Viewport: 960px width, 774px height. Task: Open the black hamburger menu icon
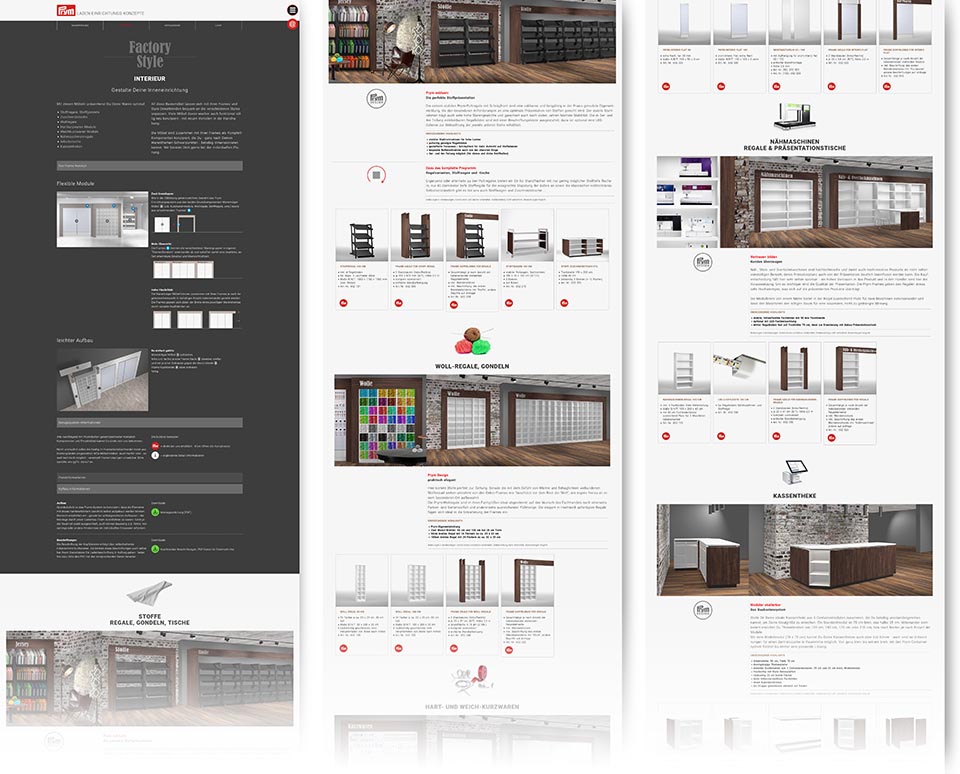293,10
